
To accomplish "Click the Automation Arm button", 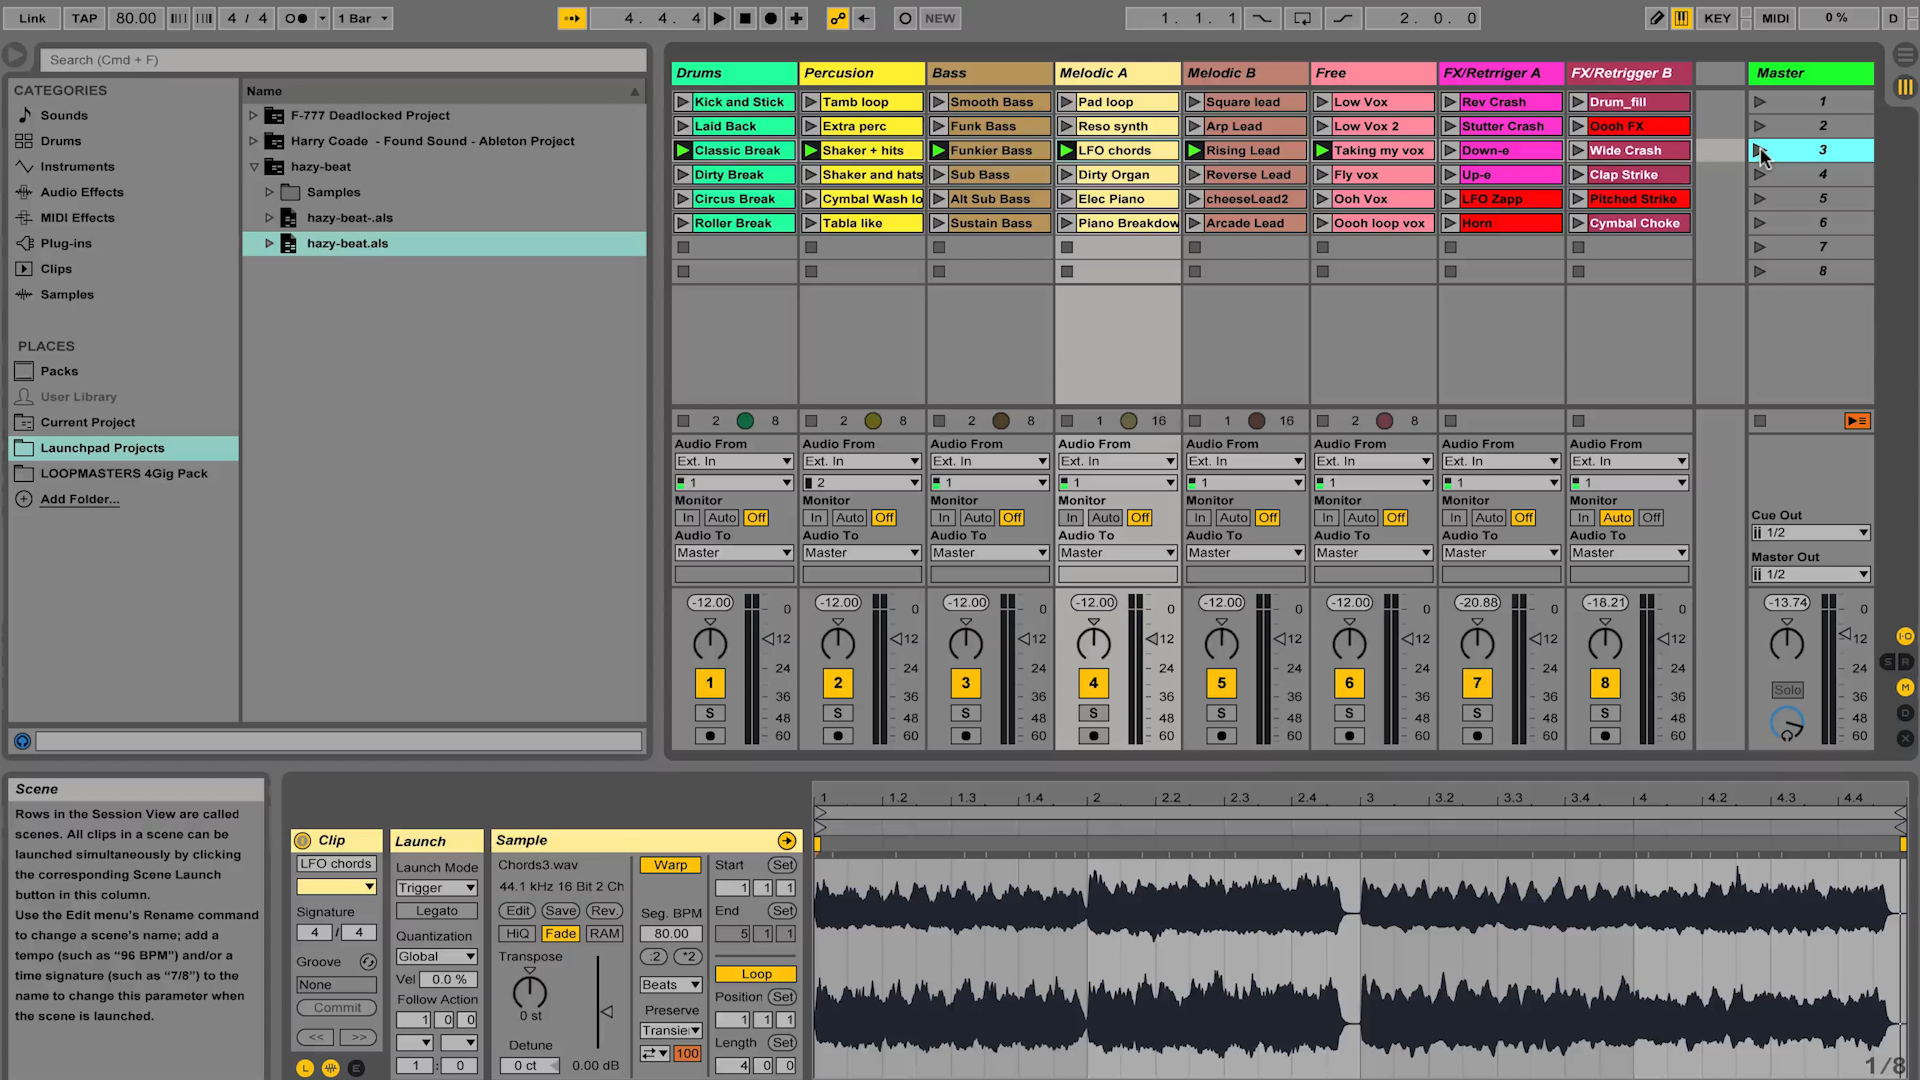I will (x=838, y=18).
